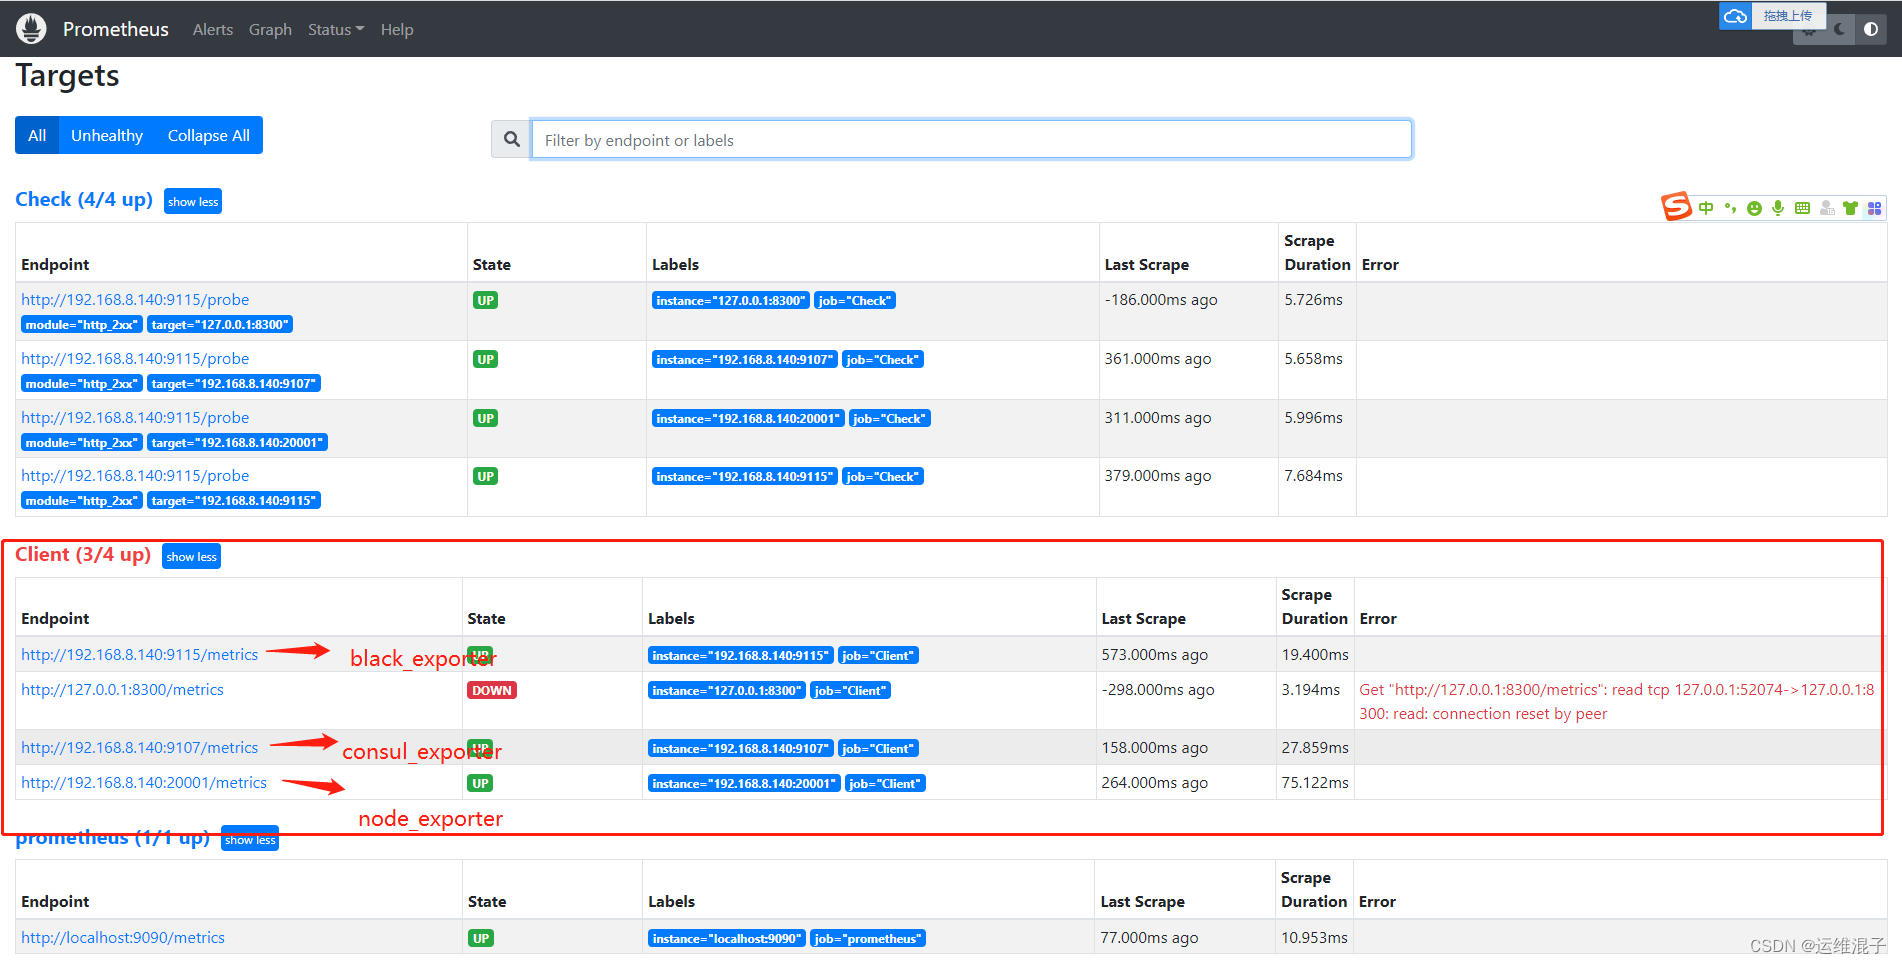Collapse the prometheus group with show less
Screen dimensions: 1902x964
click(250, 840)
